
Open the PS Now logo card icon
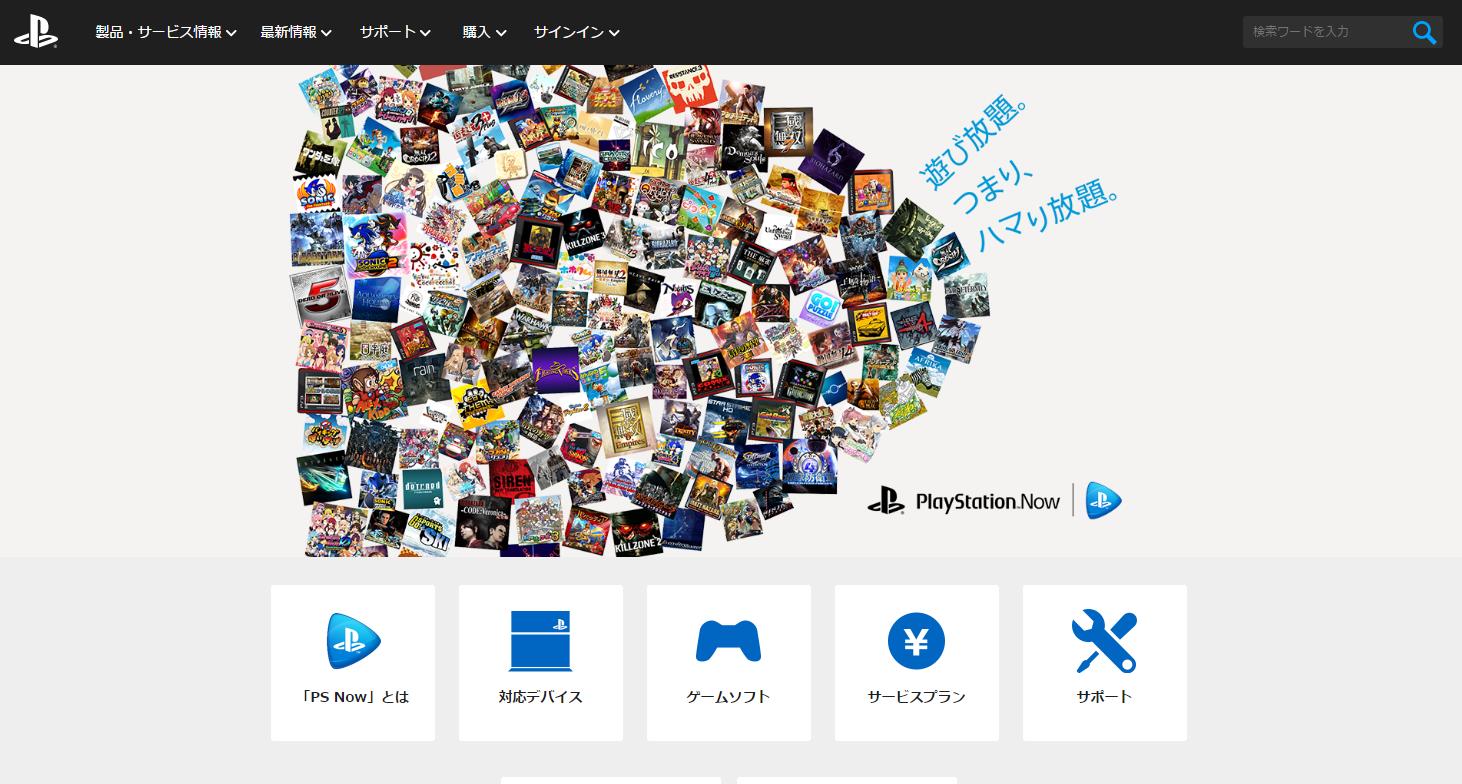[x=353, y=641]
